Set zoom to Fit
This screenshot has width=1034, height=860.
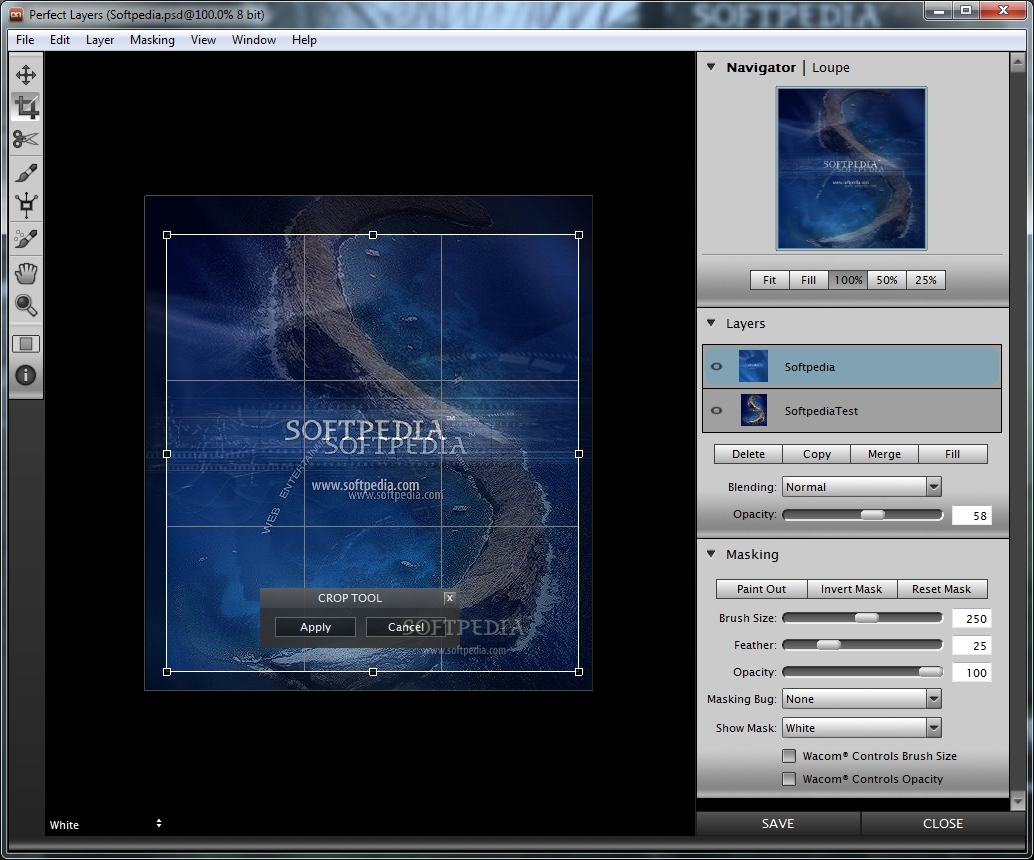770,280
